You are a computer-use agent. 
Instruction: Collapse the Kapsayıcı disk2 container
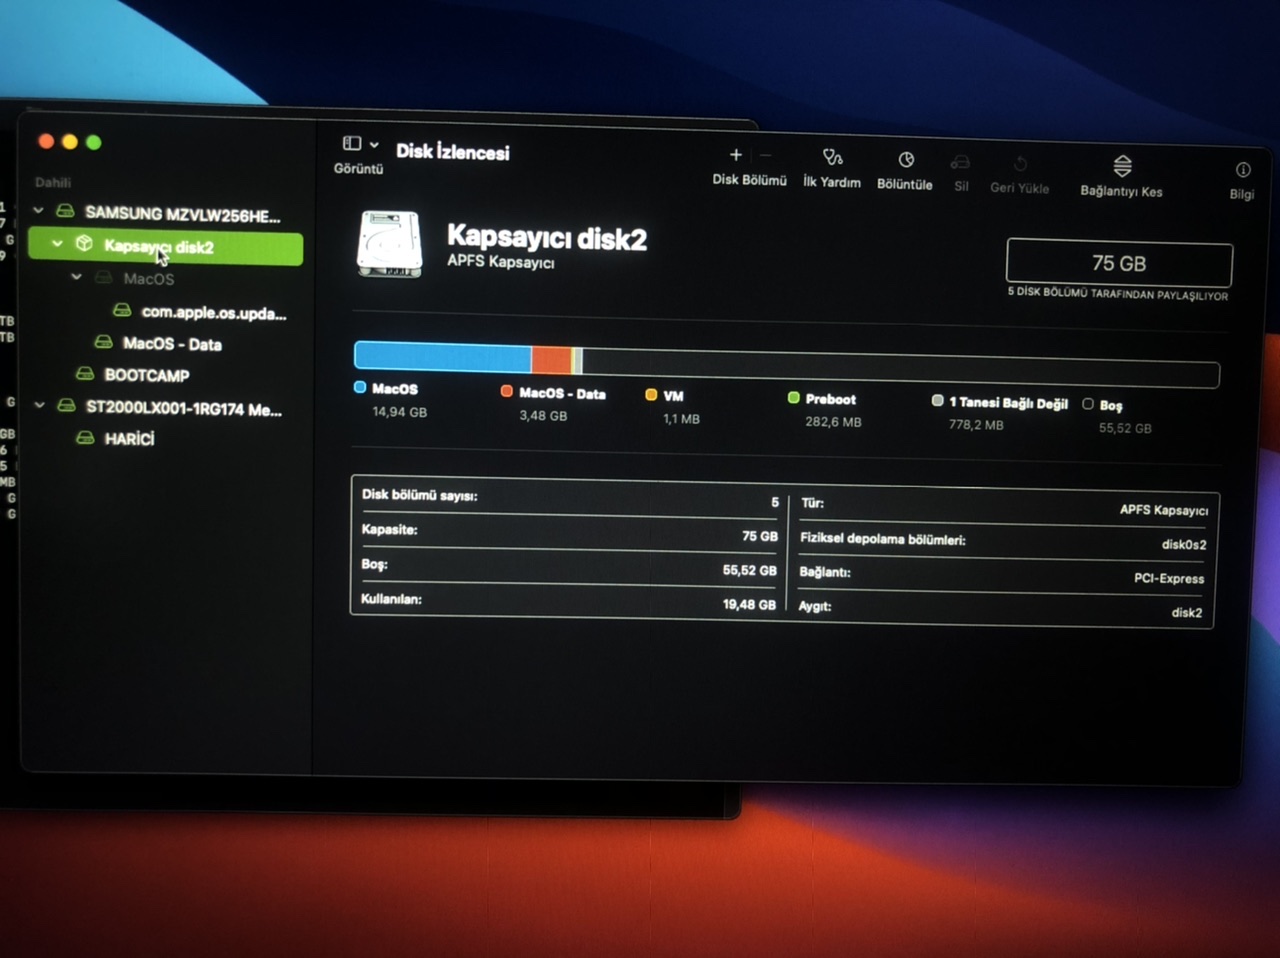pyautogui.click(x=57, y=244)
